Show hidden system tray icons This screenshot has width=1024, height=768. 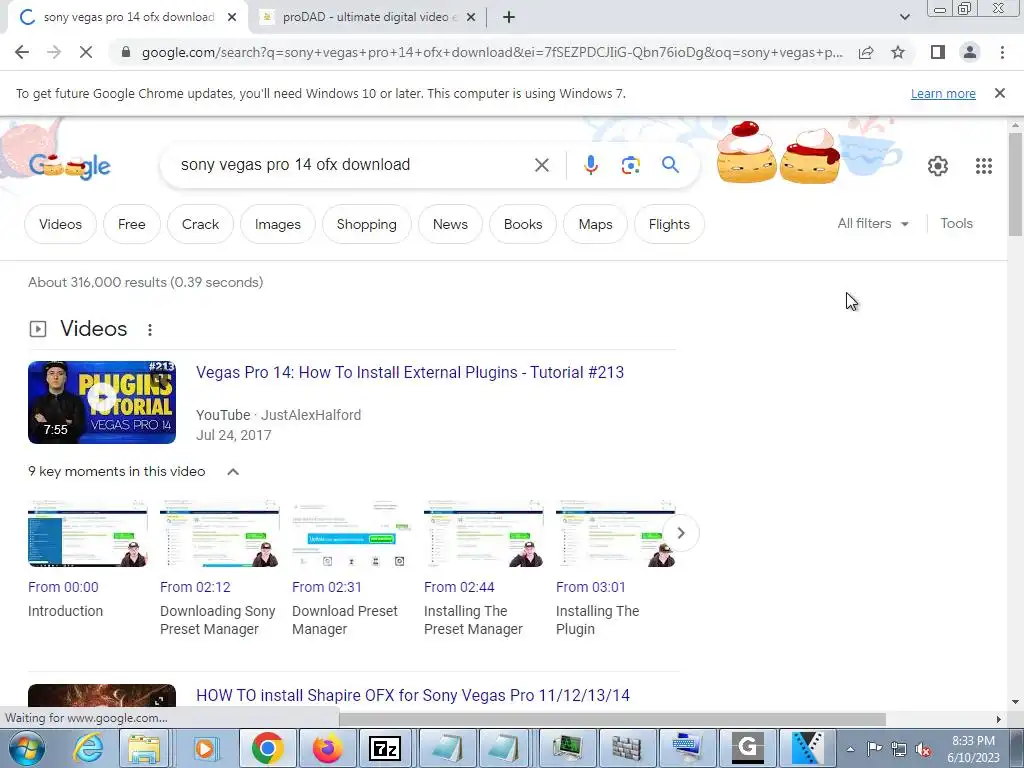(850, 749)
